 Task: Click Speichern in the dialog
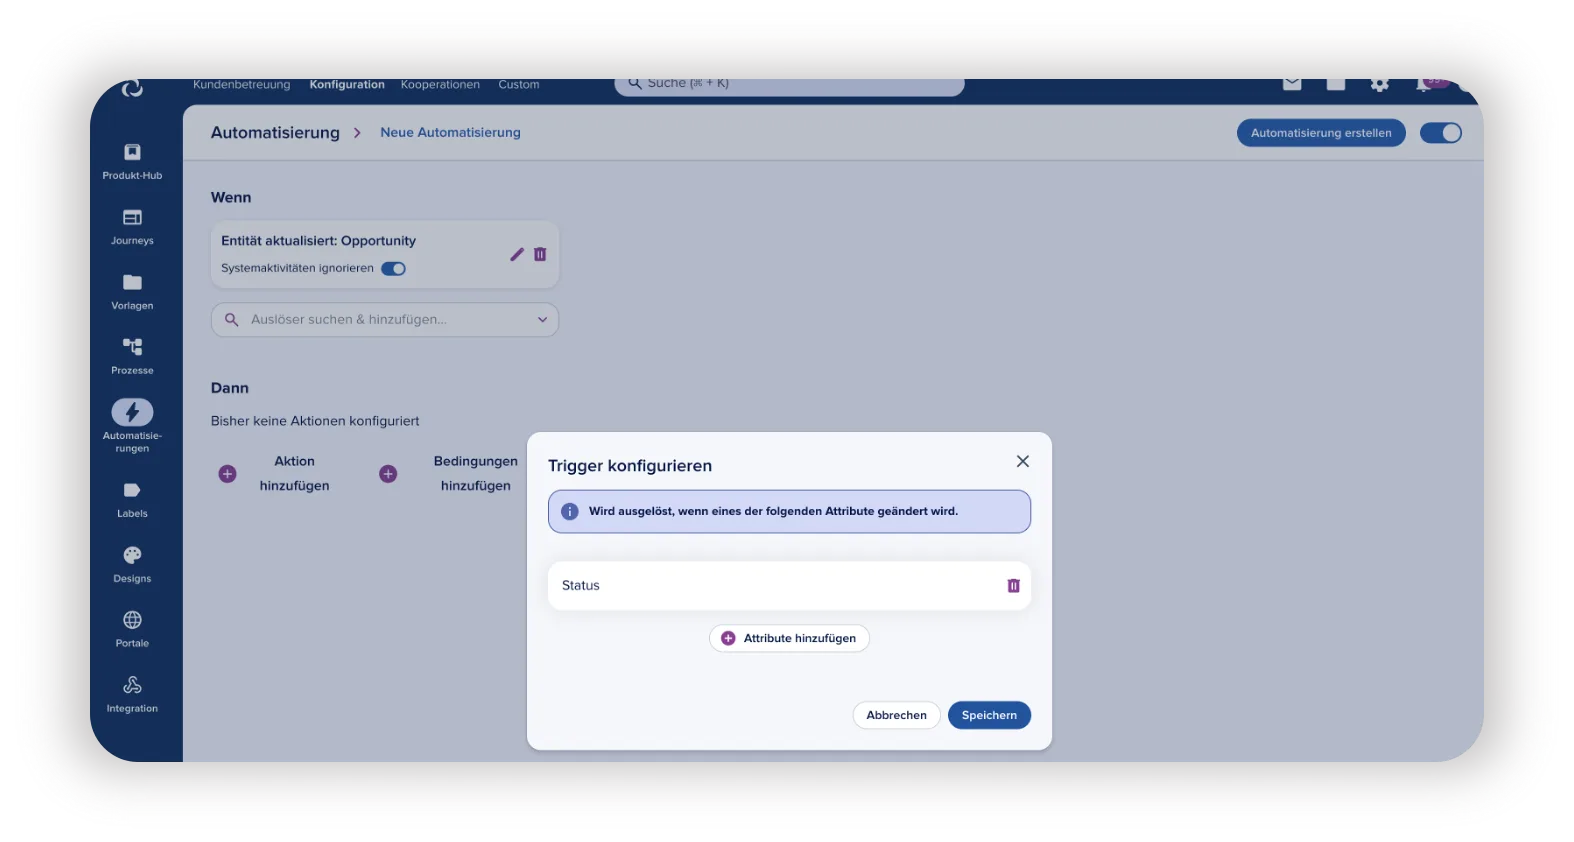point(989,715)
